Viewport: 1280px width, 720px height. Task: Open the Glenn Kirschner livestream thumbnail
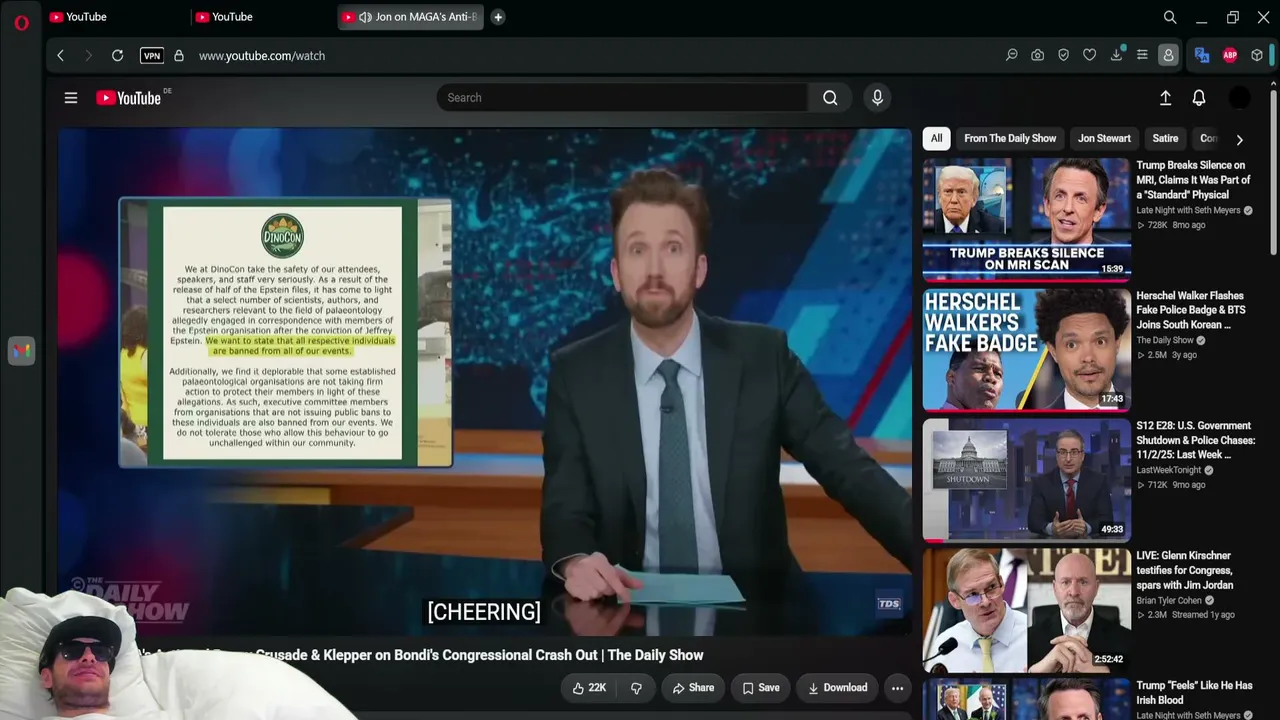(x=1027, y=610)
